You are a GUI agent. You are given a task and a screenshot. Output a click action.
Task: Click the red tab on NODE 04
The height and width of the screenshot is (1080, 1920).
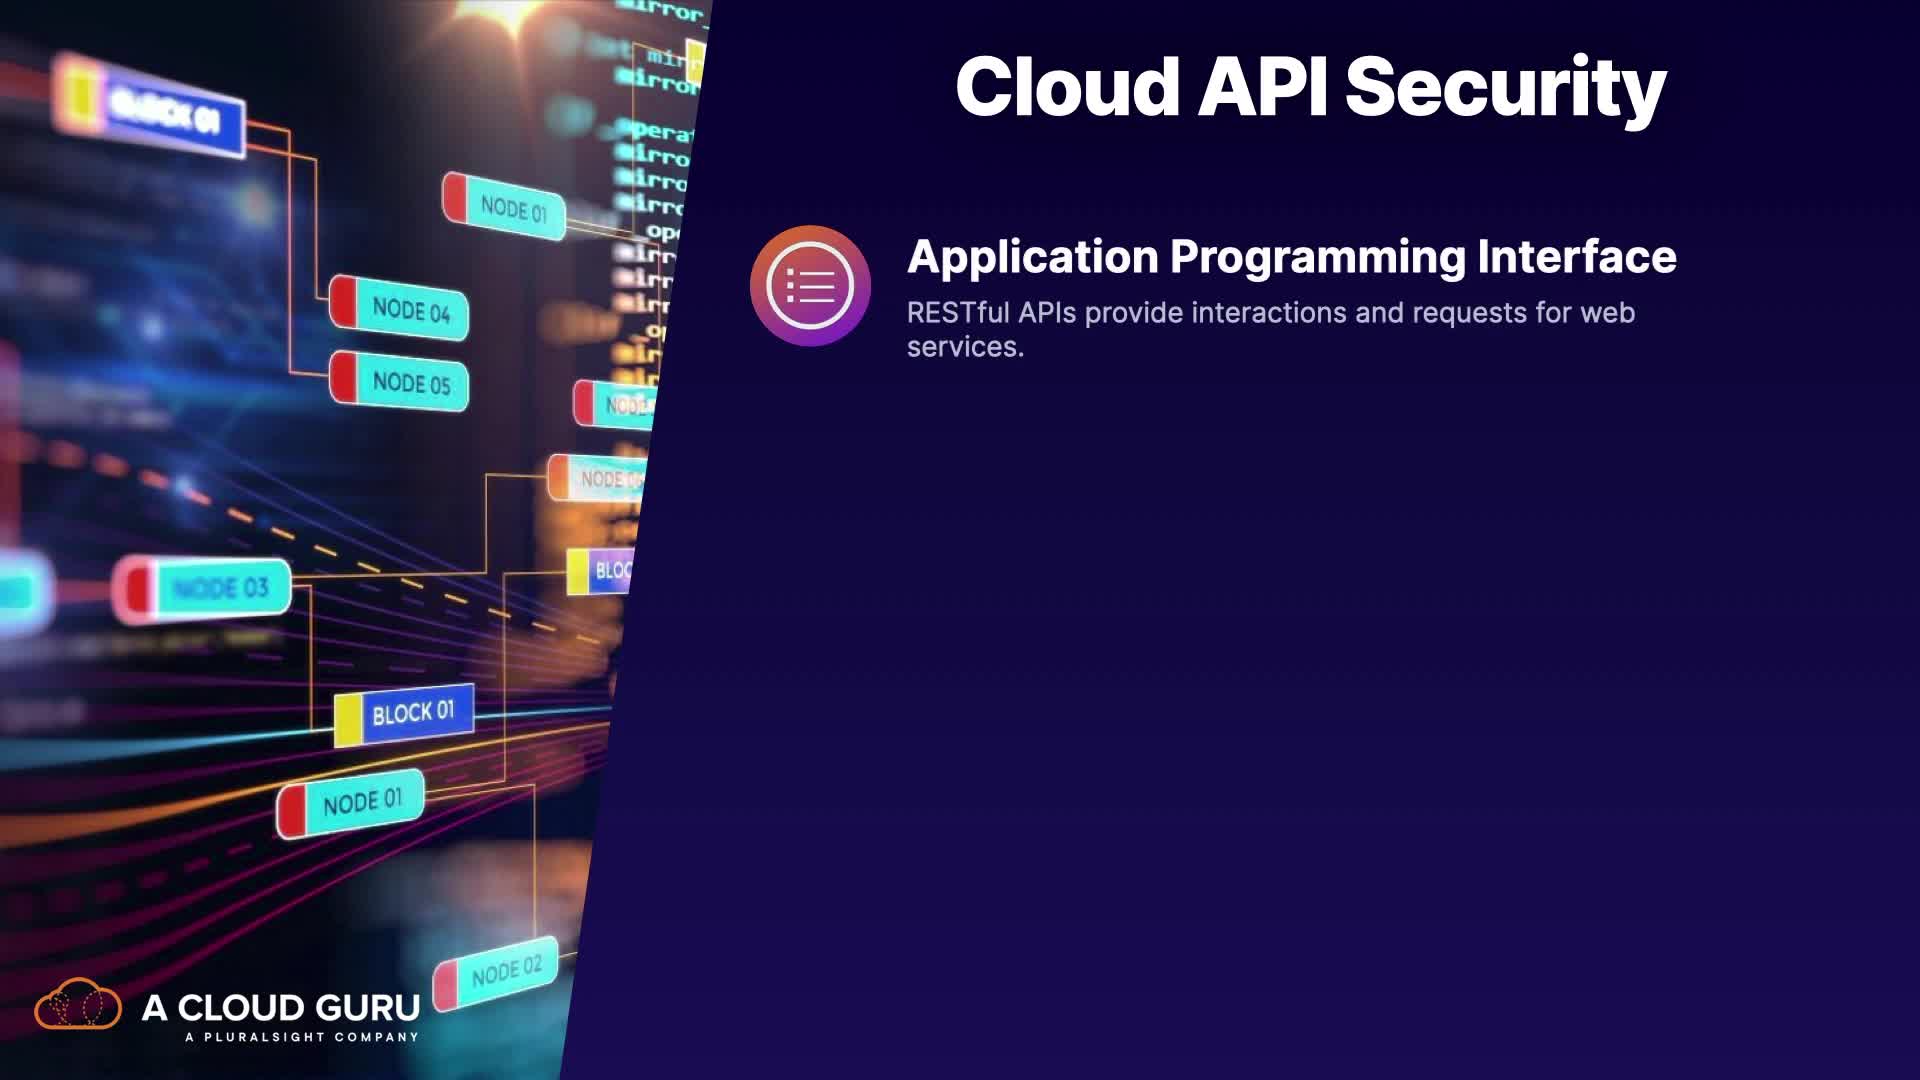coord(343,301)
